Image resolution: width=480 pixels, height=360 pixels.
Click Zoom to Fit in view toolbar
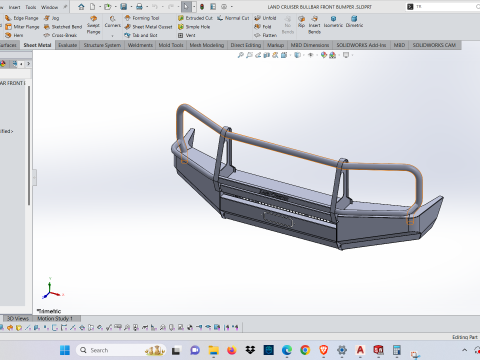tap(240, 55)
